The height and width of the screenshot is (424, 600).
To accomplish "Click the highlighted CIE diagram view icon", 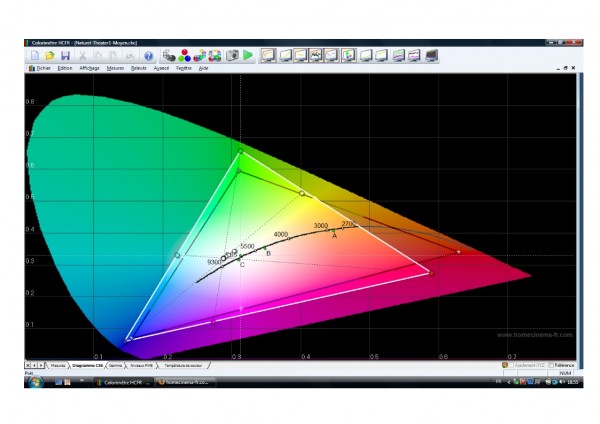I will click(349, 56).
